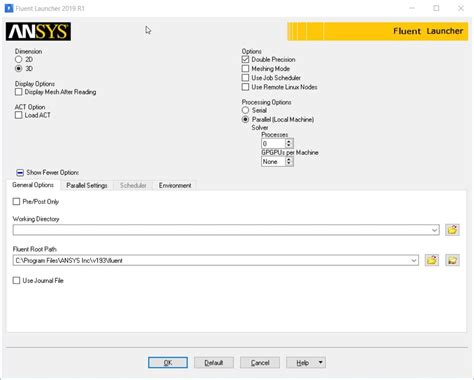
Task: Click last folder icon beside Fluent Root Path
Action: 452,260
